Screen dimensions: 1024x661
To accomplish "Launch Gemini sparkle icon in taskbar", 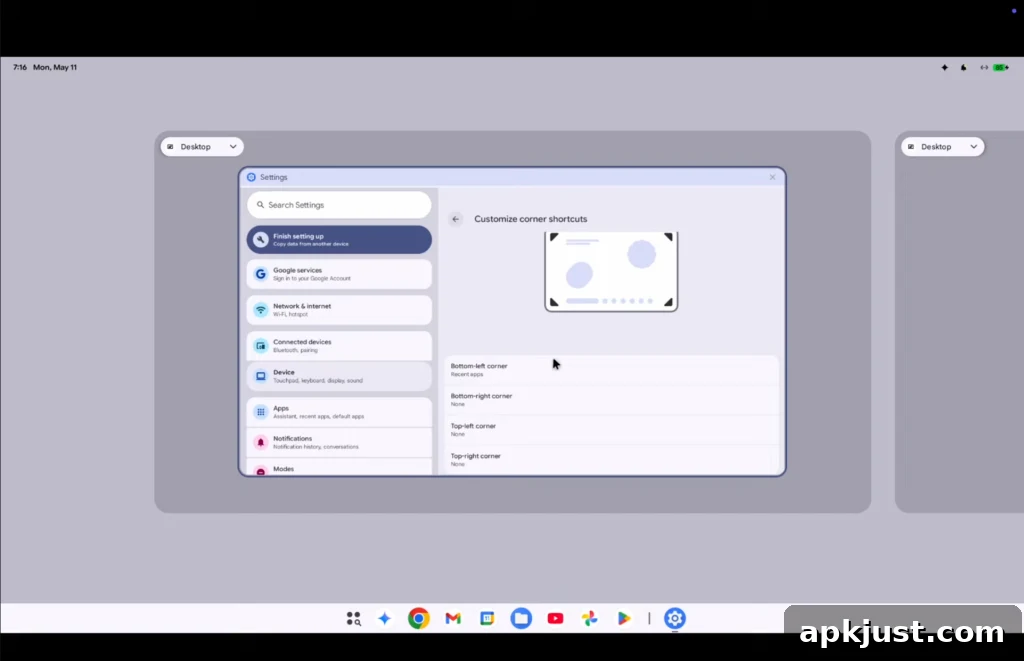I will pyautogui.click(x=385, y=619).
